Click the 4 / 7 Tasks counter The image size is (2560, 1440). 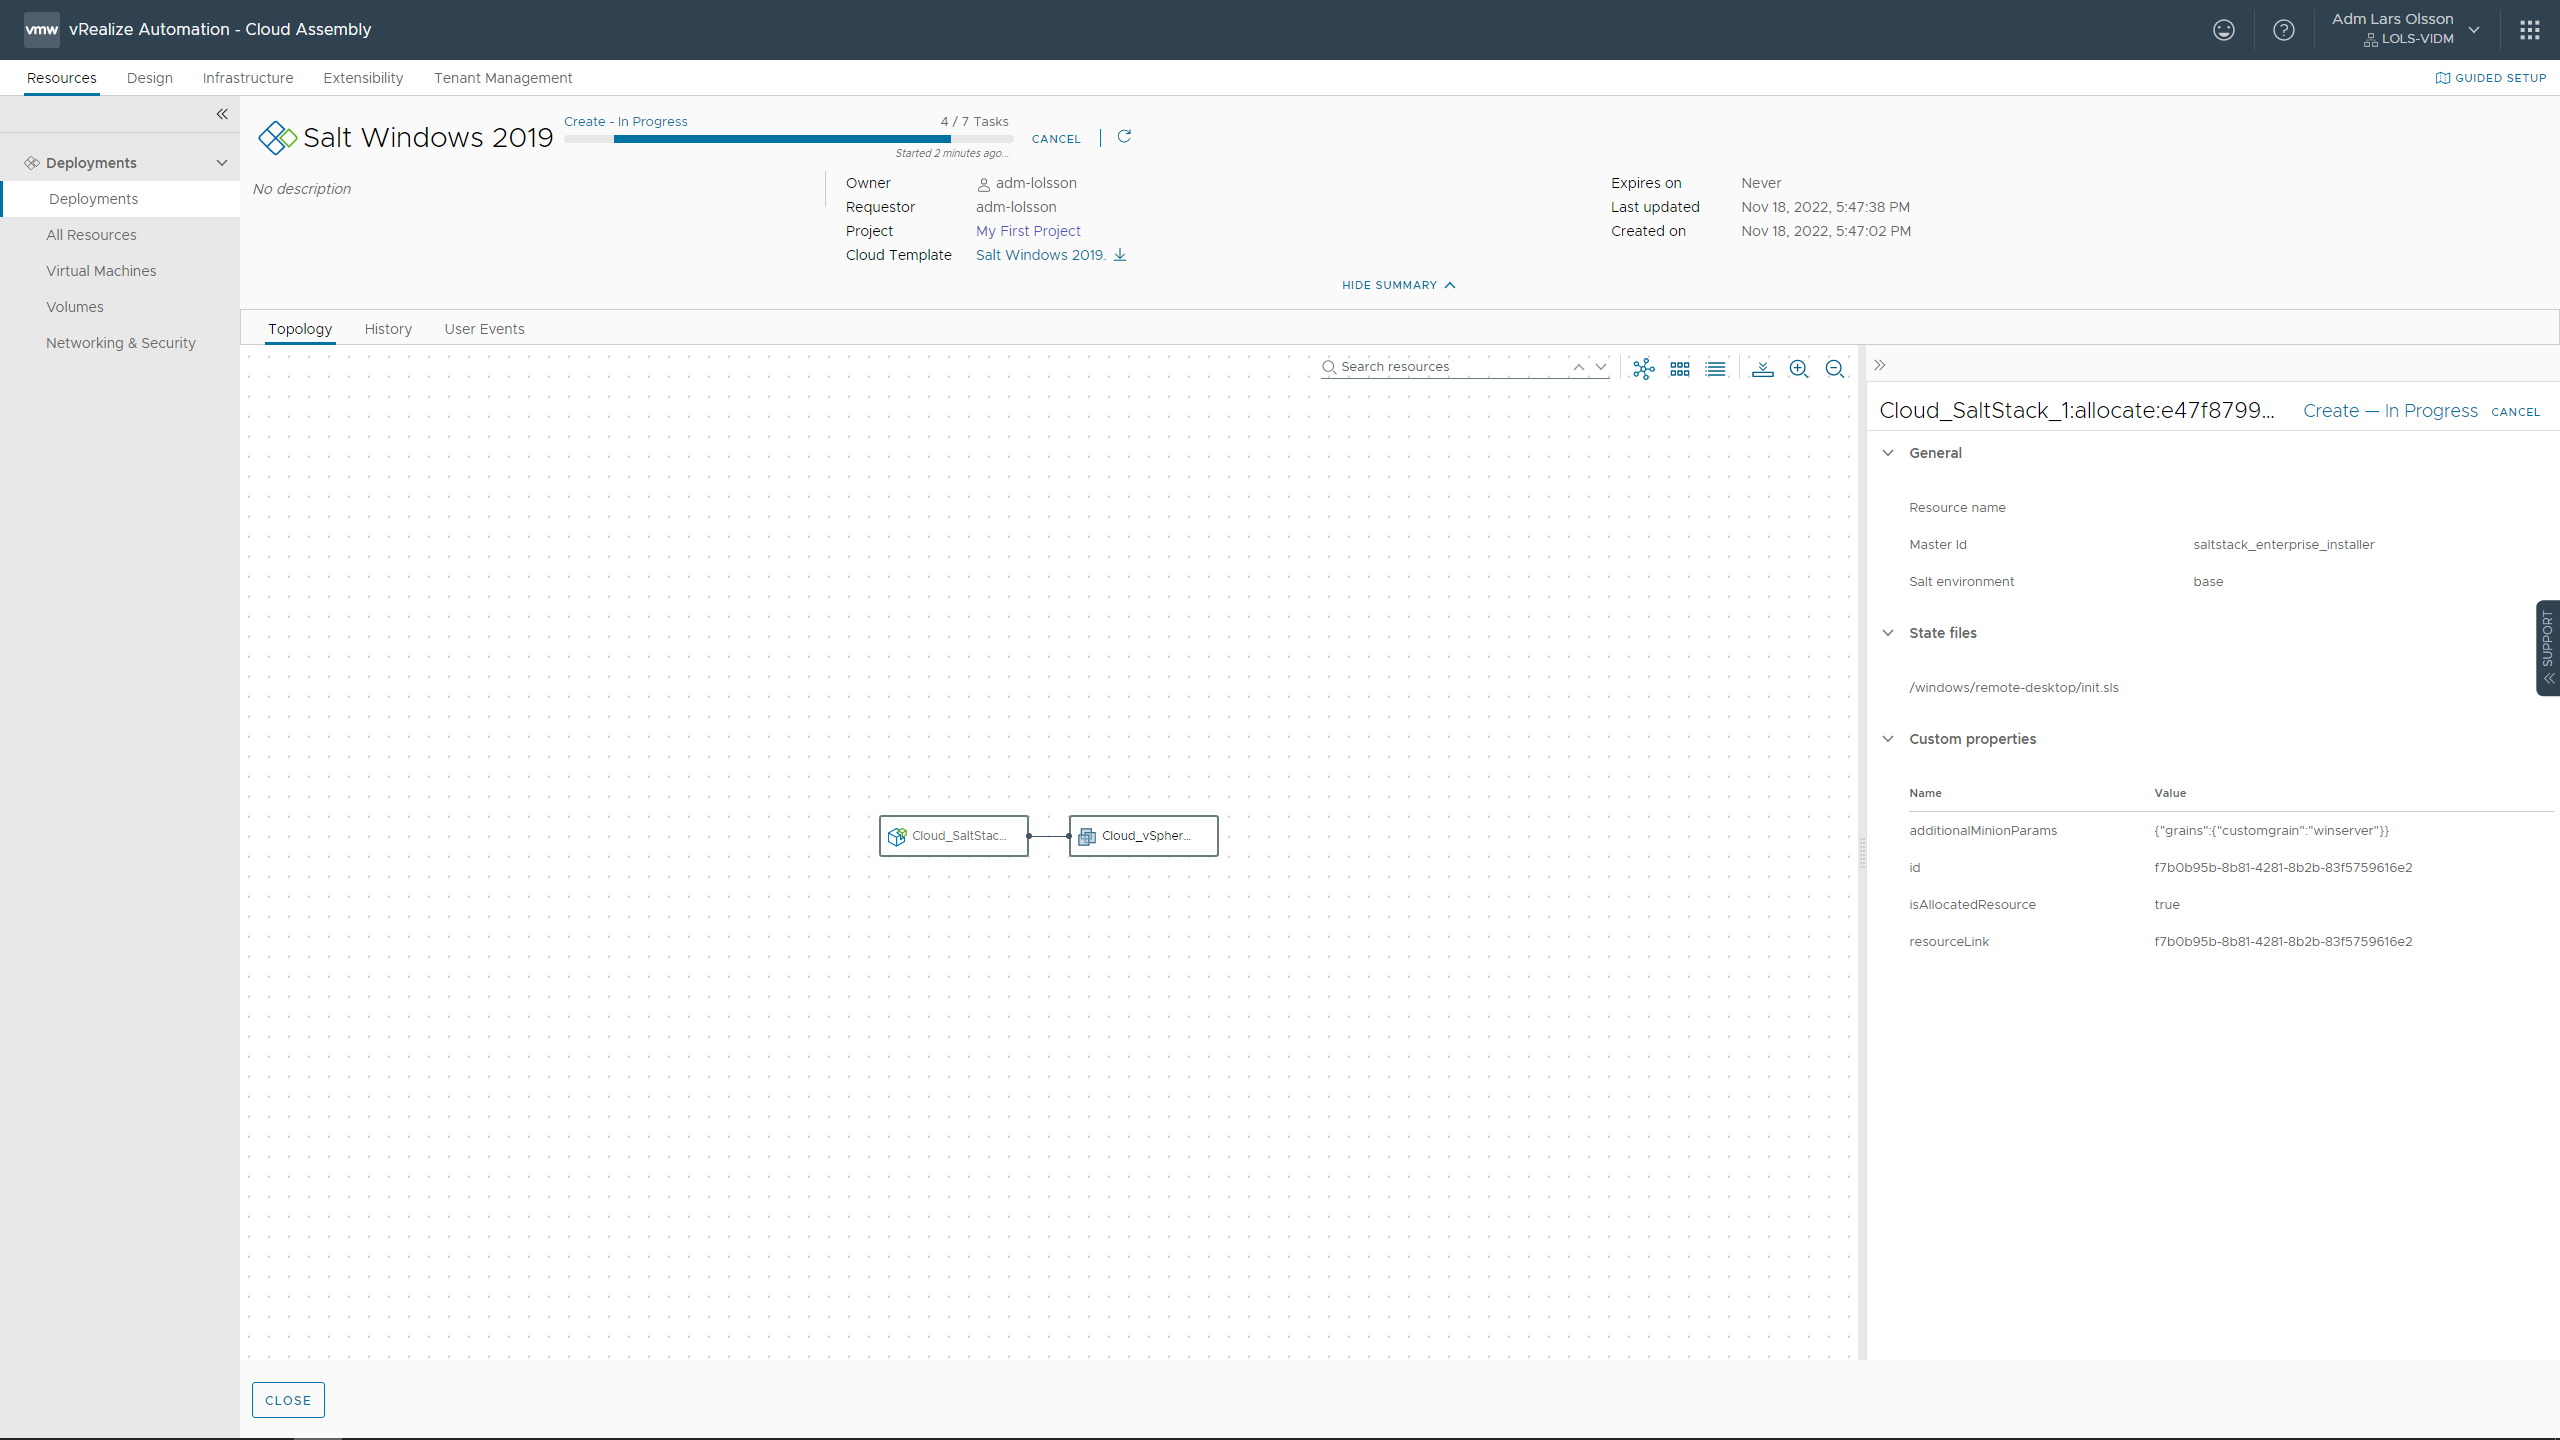point(974,122)
